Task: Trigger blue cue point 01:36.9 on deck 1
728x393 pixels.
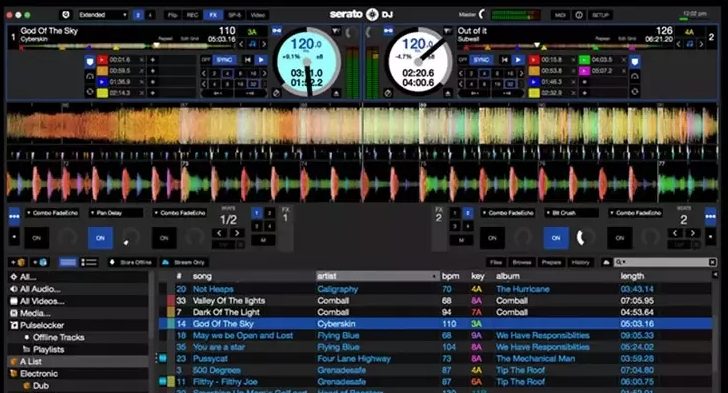Action: coord(102,82)
